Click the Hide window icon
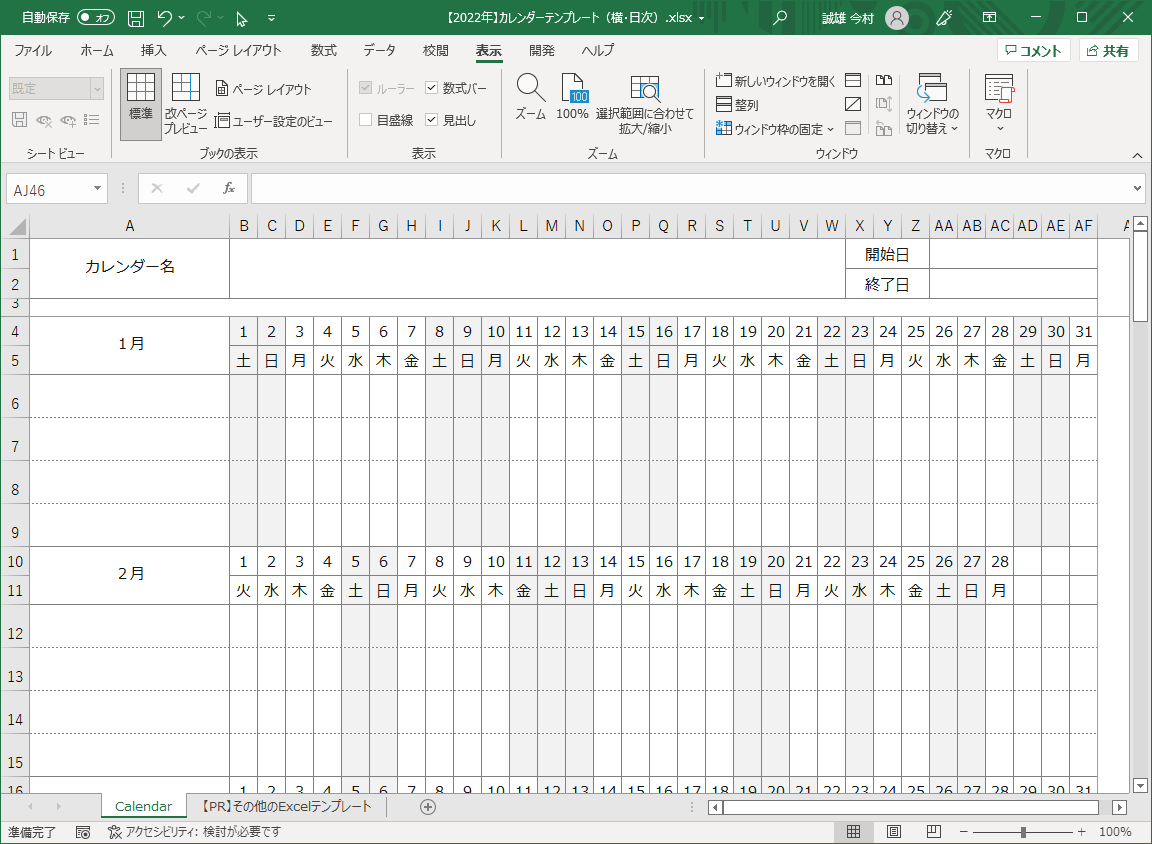Viewport: 1152px width, 844px height. coord(853,104)
